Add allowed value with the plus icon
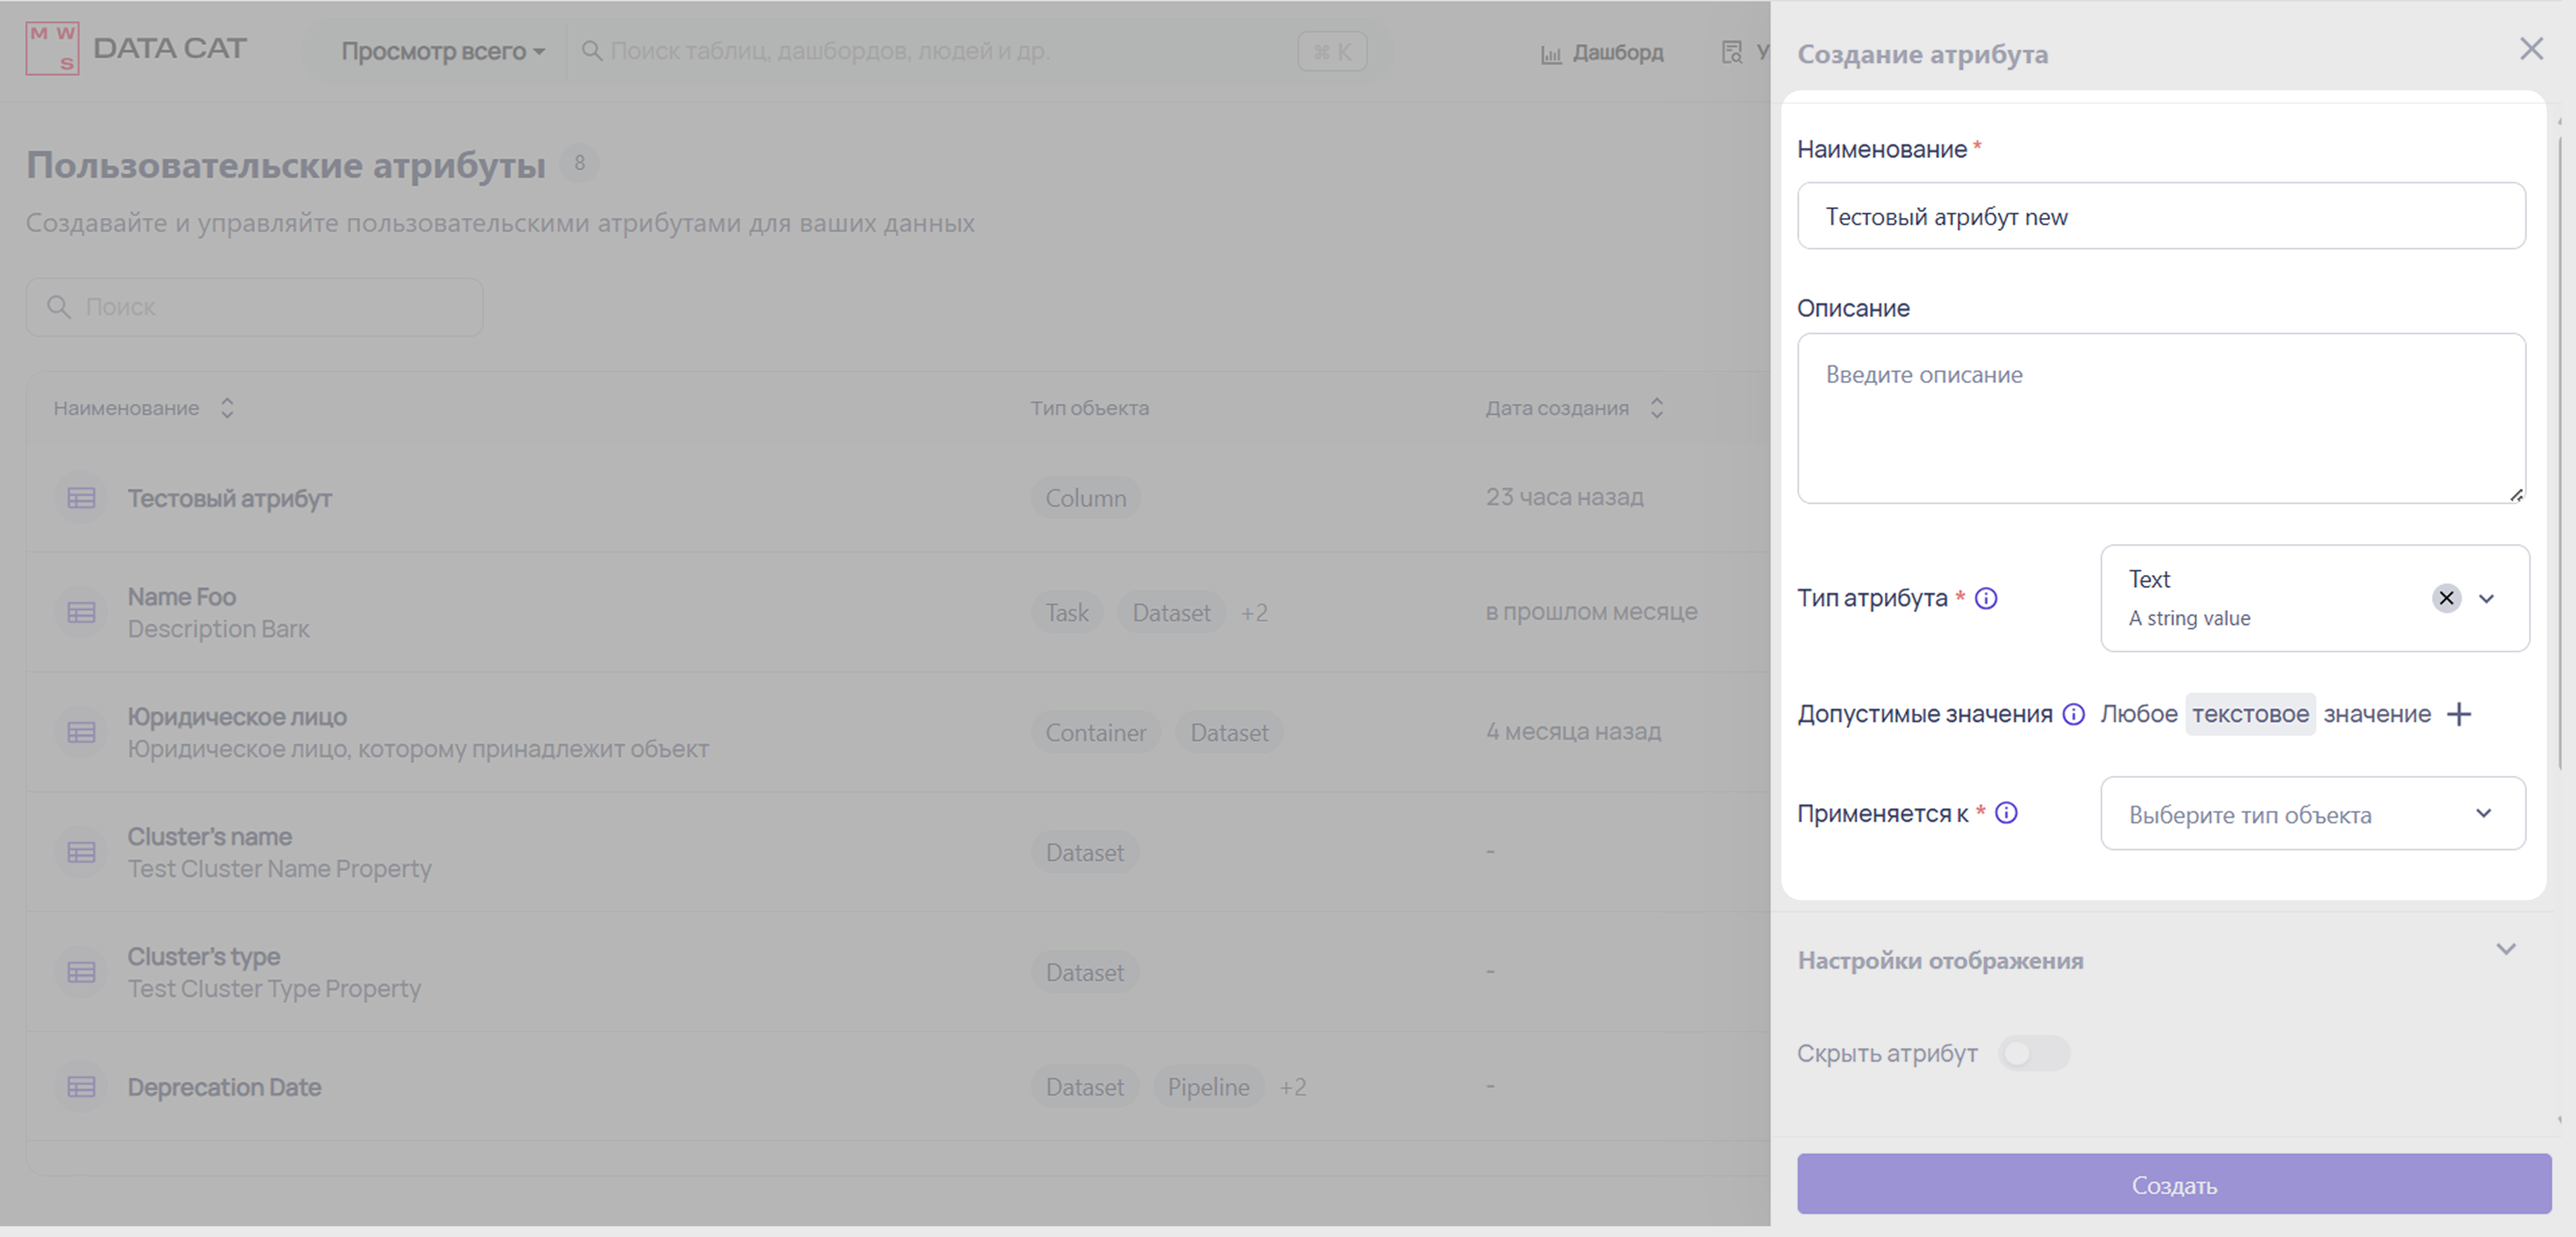Screen dimensions: 2576x1237 [x=2459, y=714]
